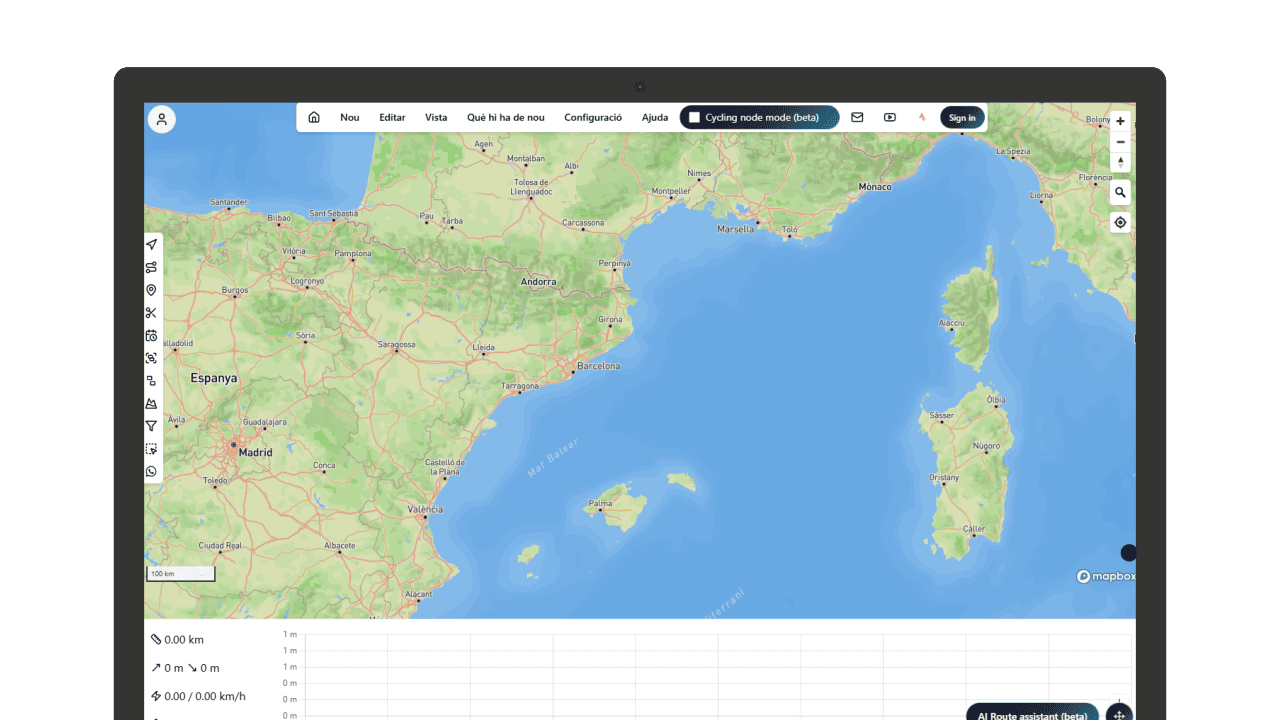Screen dimensions: 1280x720
Task: Open the filter funnel tool
Action: click(151, 426)
